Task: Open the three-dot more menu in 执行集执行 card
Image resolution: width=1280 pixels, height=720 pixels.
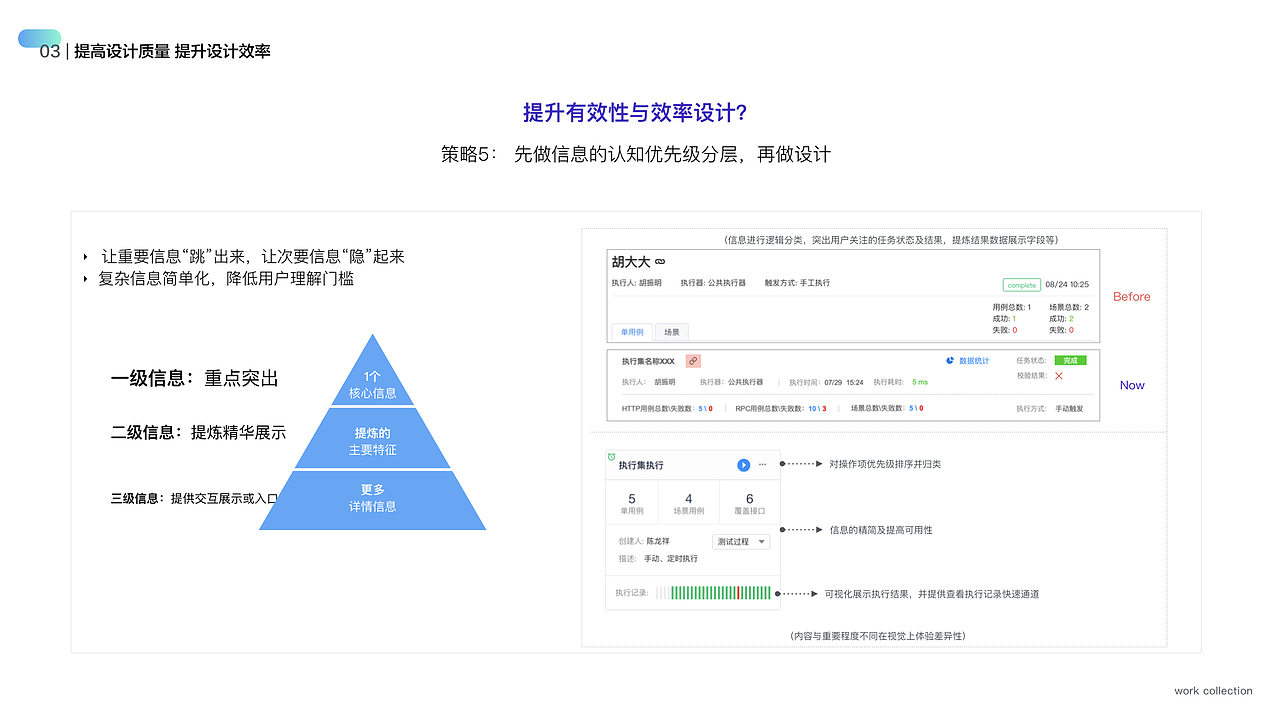Action: pos(762,465)
